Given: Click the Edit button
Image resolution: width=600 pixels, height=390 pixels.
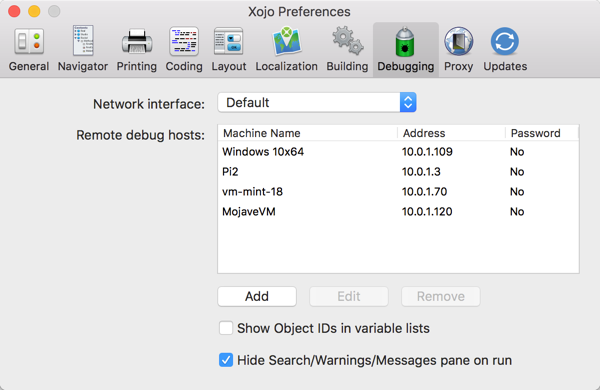Looking at the screenshot, I should point(349,296).
